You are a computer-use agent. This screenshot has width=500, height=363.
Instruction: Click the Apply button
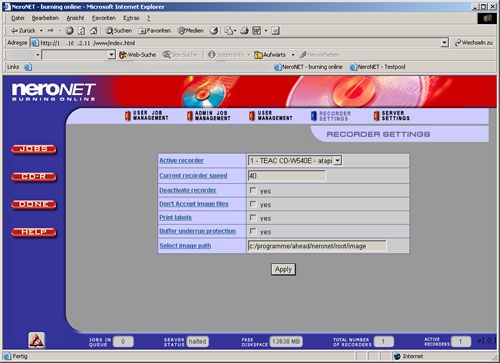coord(283,269)
